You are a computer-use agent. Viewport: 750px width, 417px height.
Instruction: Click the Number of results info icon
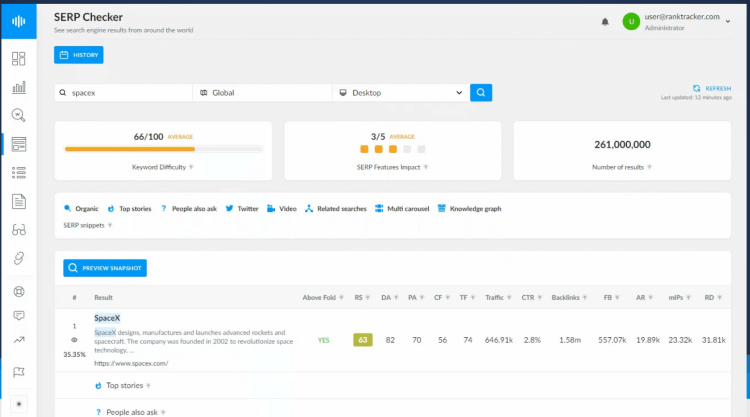point(650,167)
